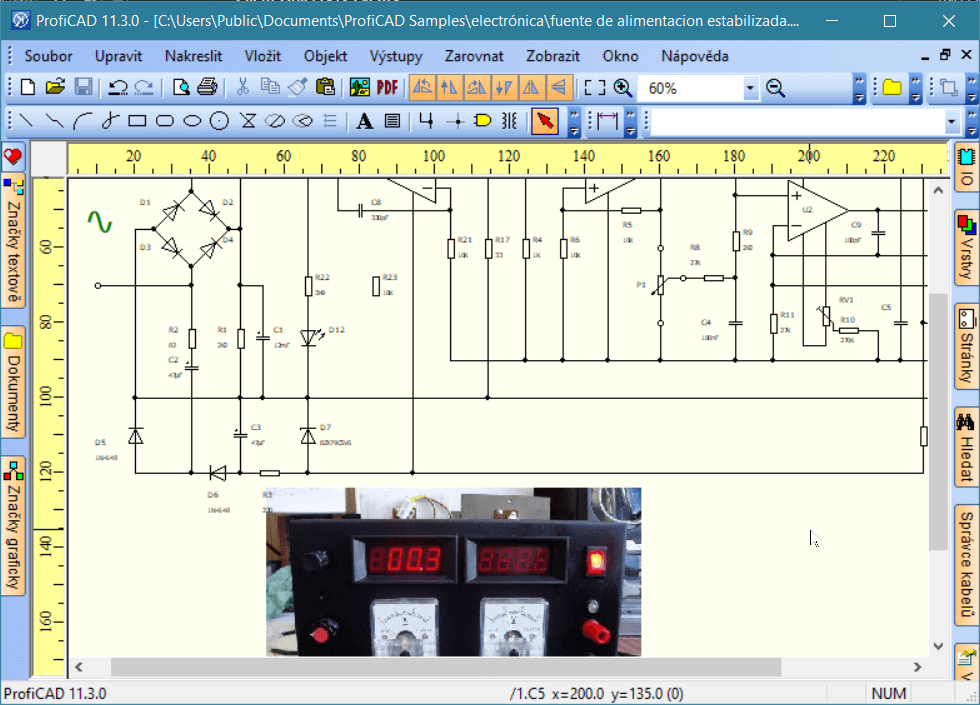Open the Vrstvy side panel
This screenshot has height=705, width=980.
(966, 248)
